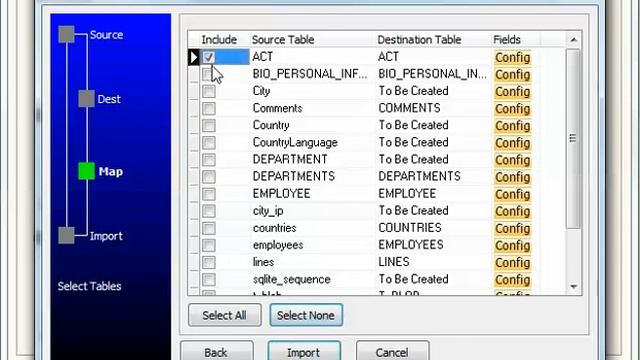Open Config for BIO_PERSONAL_INF table
Viewport: 640px width, 360px height.
(x=513, y=75)
